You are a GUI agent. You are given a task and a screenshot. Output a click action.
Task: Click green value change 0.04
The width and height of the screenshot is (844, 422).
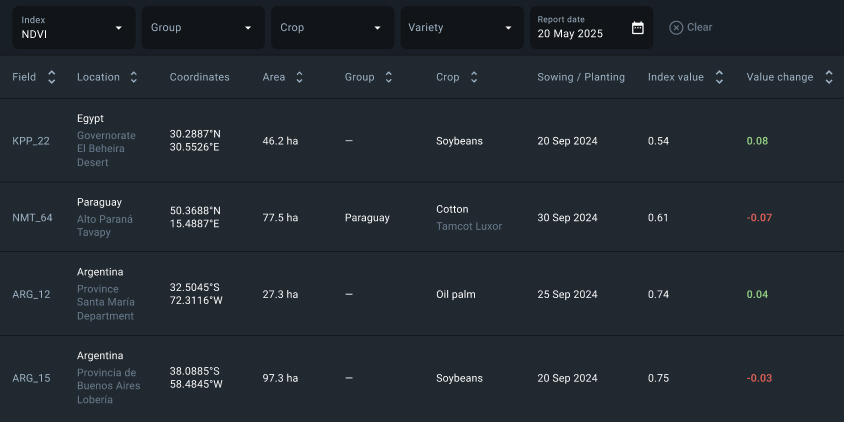pos(757,294)
